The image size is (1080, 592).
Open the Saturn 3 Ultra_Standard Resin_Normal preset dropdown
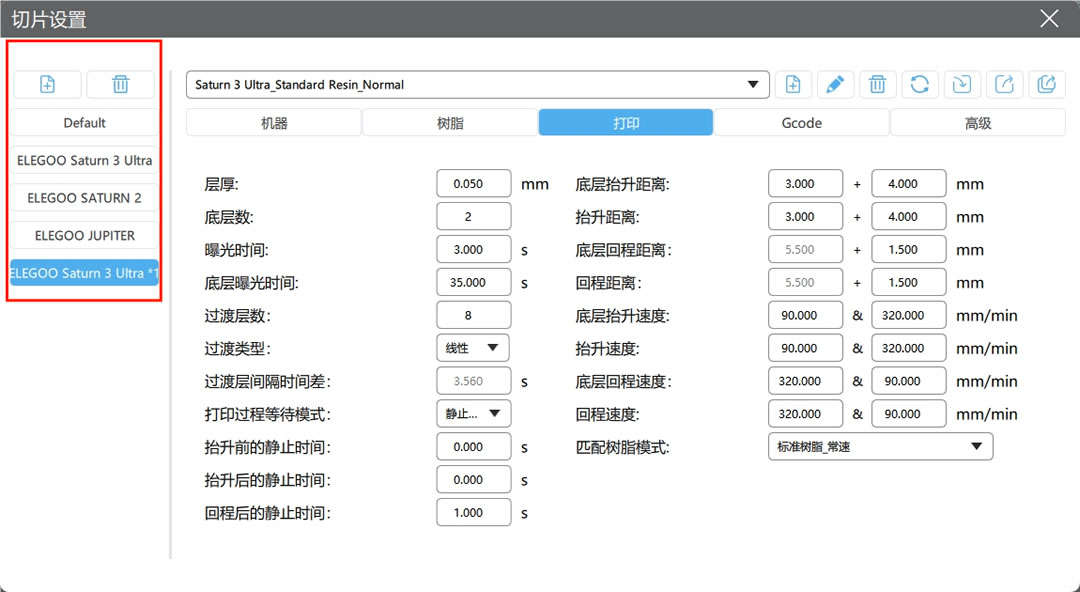click(477, 84)
